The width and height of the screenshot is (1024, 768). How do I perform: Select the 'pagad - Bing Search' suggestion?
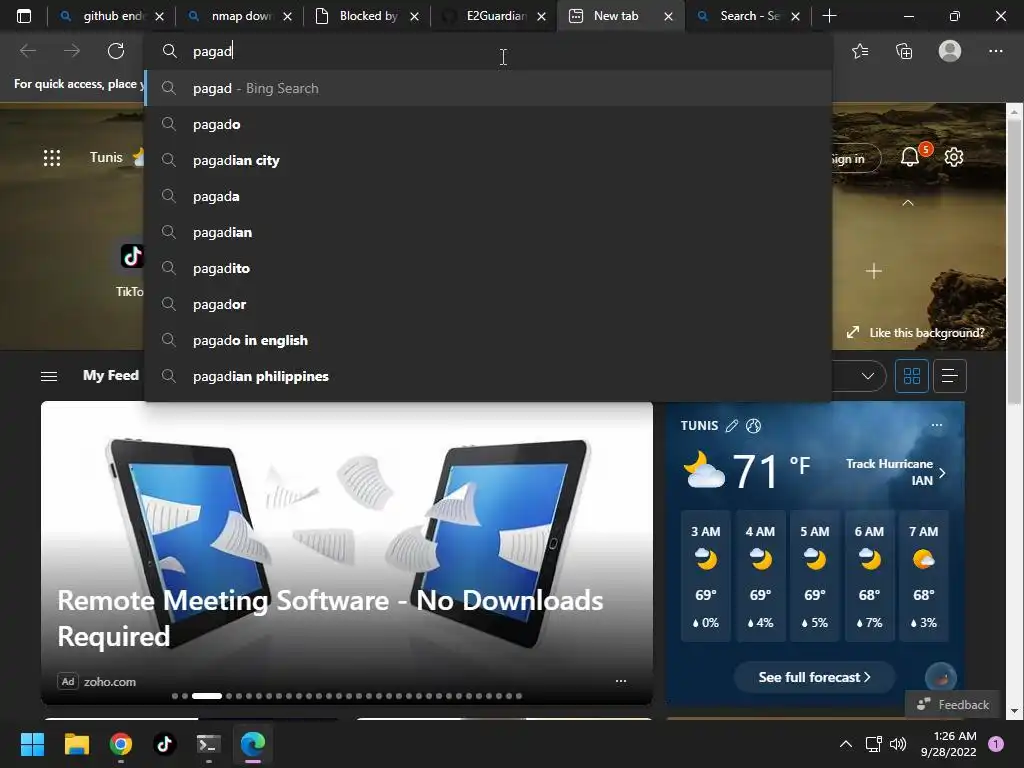click(x=488, y=88)
